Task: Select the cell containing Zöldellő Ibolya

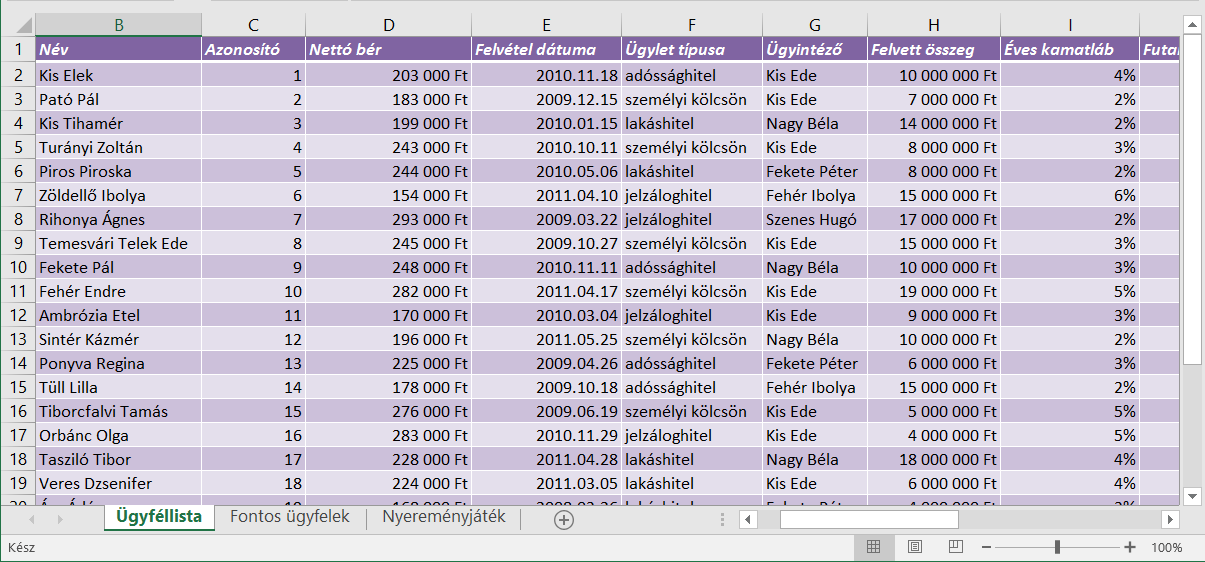Action: point(118,195)
